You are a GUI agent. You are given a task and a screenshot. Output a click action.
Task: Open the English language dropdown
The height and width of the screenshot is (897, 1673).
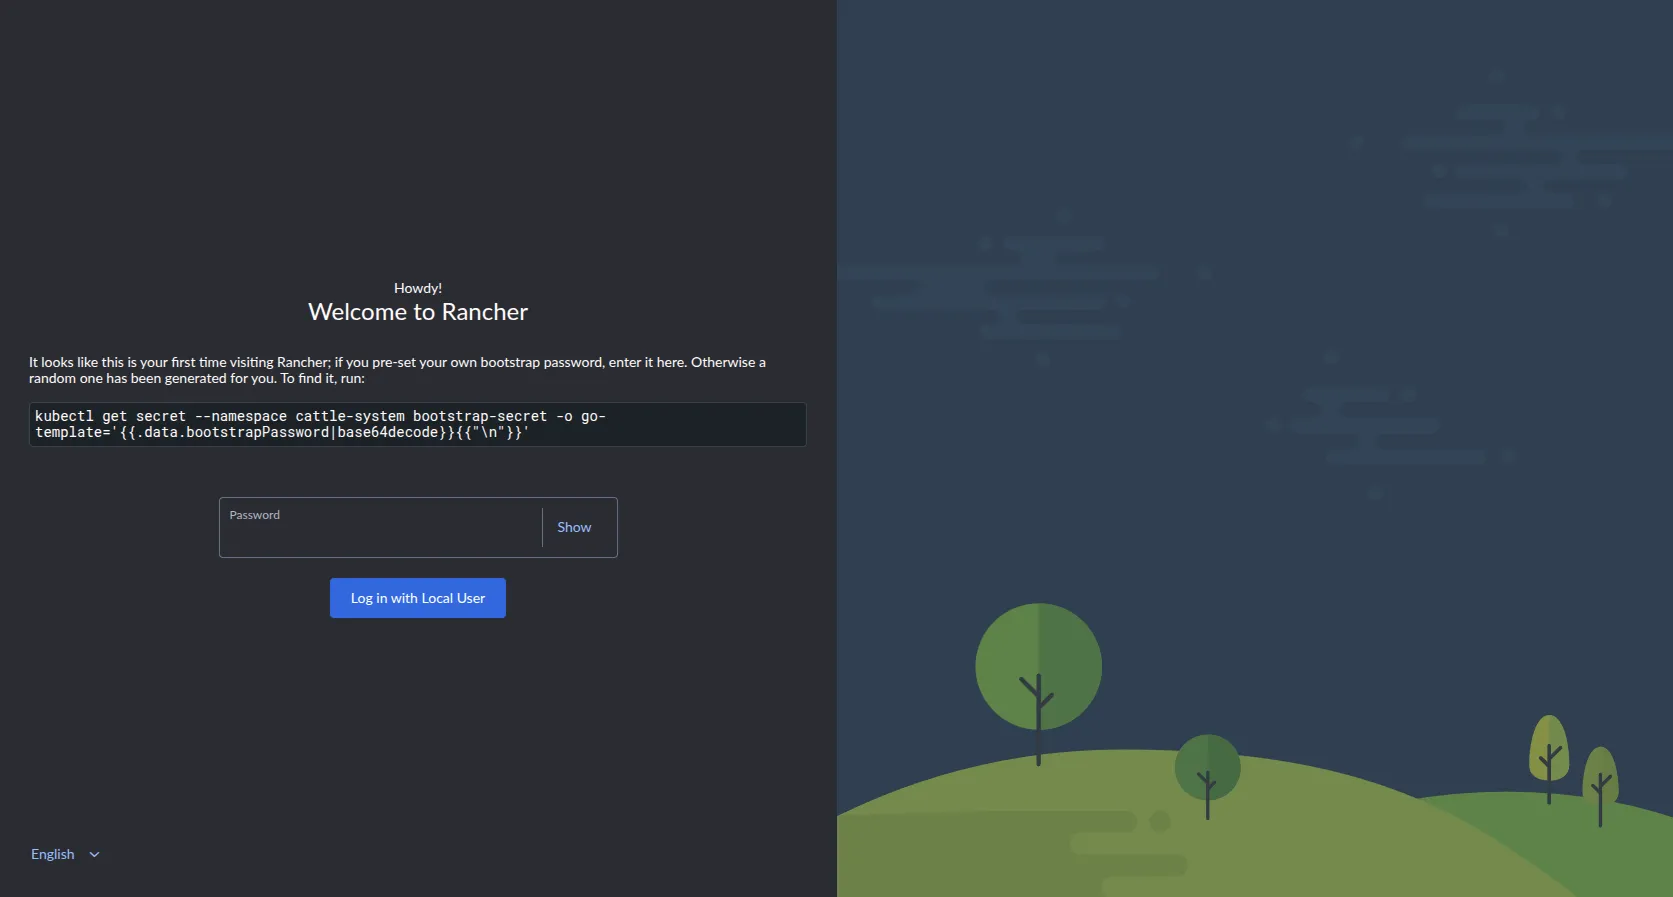pos(65,854)
